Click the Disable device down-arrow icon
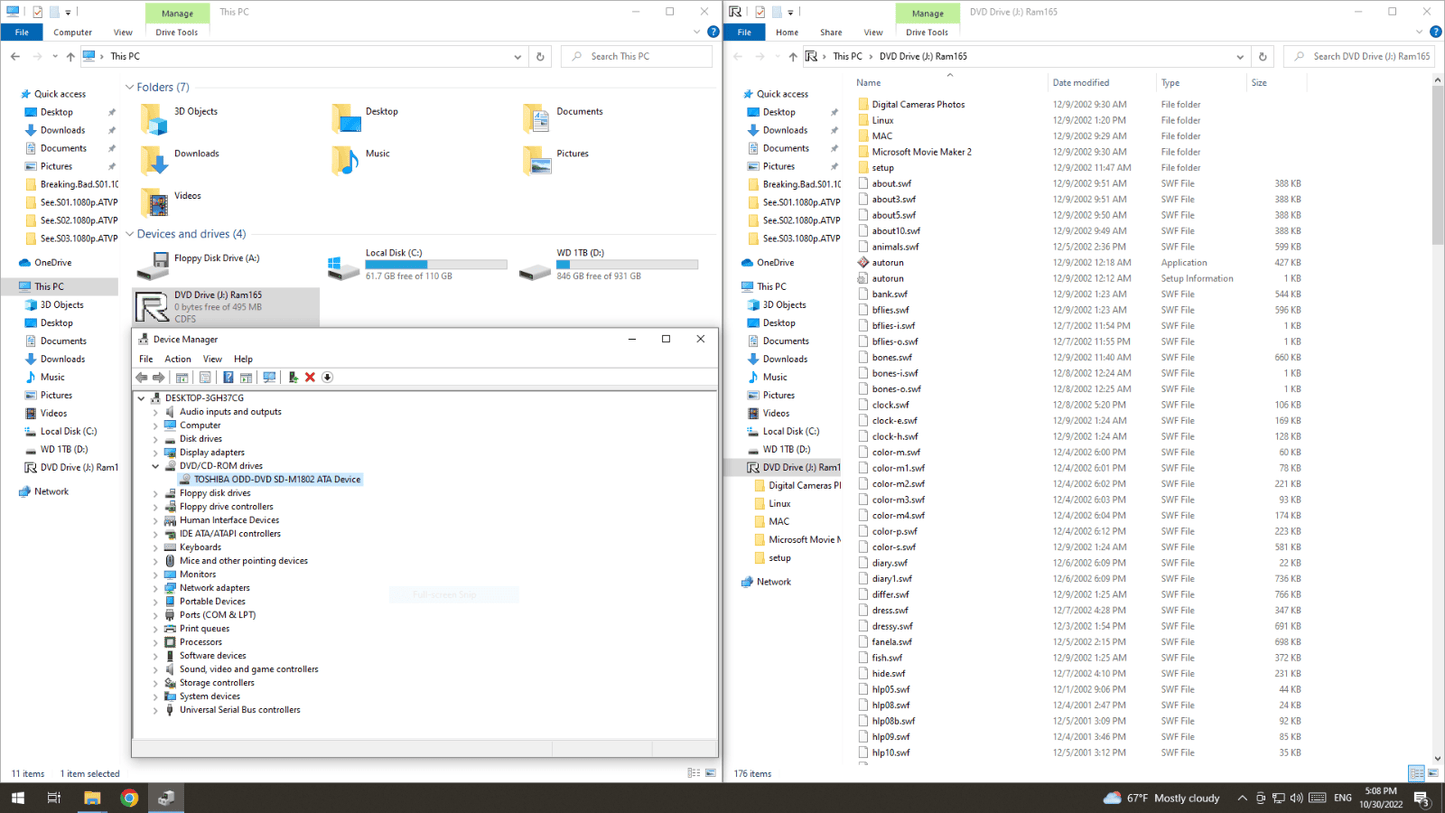Image resolution: width=1445 pixels, height=813 pixels. tap(327, 377)
